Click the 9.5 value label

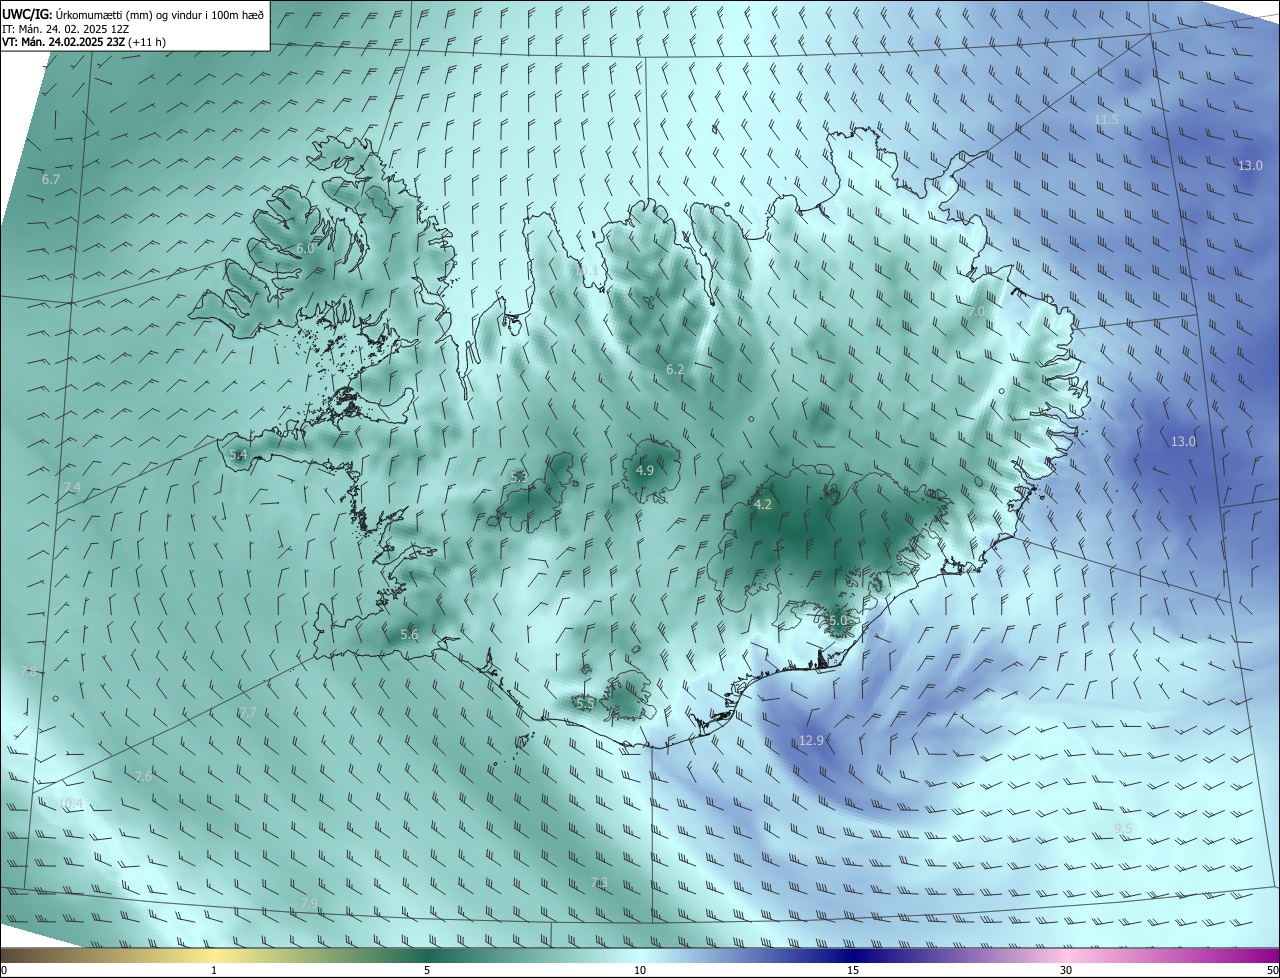(1123, 828)
